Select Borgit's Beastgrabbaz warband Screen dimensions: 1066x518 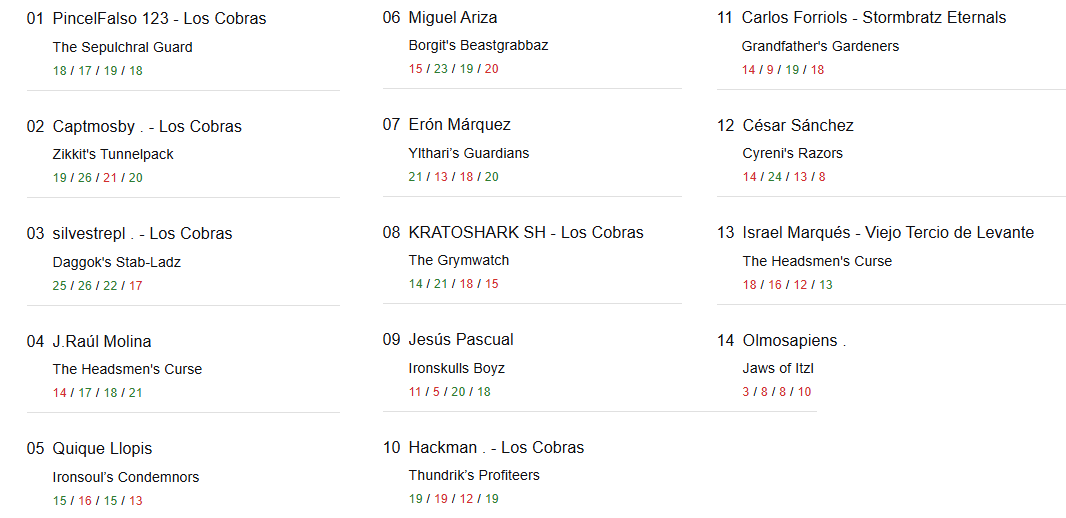478,46
